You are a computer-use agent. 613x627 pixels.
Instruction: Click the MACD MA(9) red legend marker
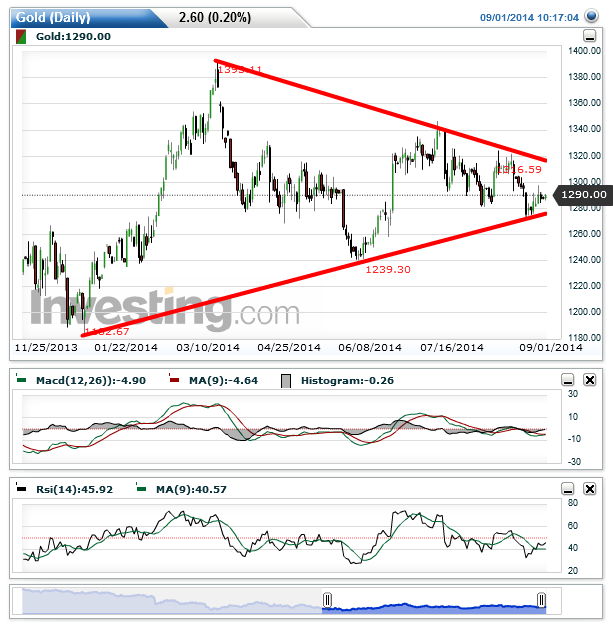[x=174, y=379]
